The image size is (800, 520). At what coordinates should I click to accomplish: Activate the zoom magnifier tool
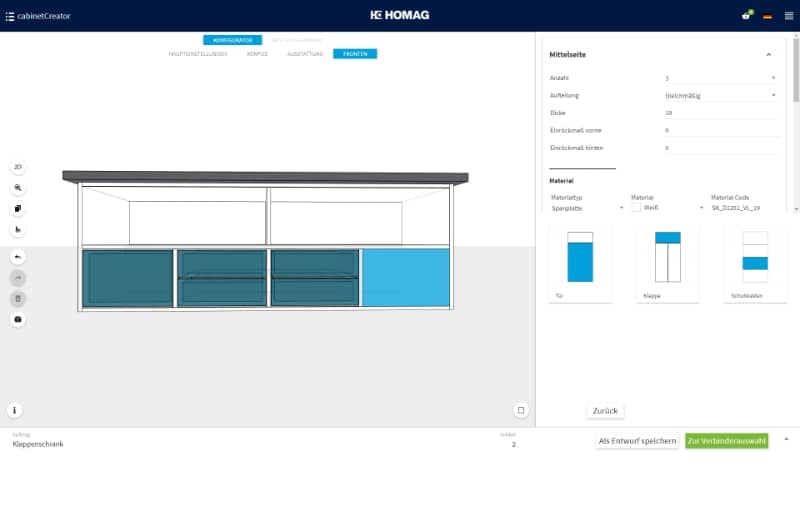pos(18,188)
